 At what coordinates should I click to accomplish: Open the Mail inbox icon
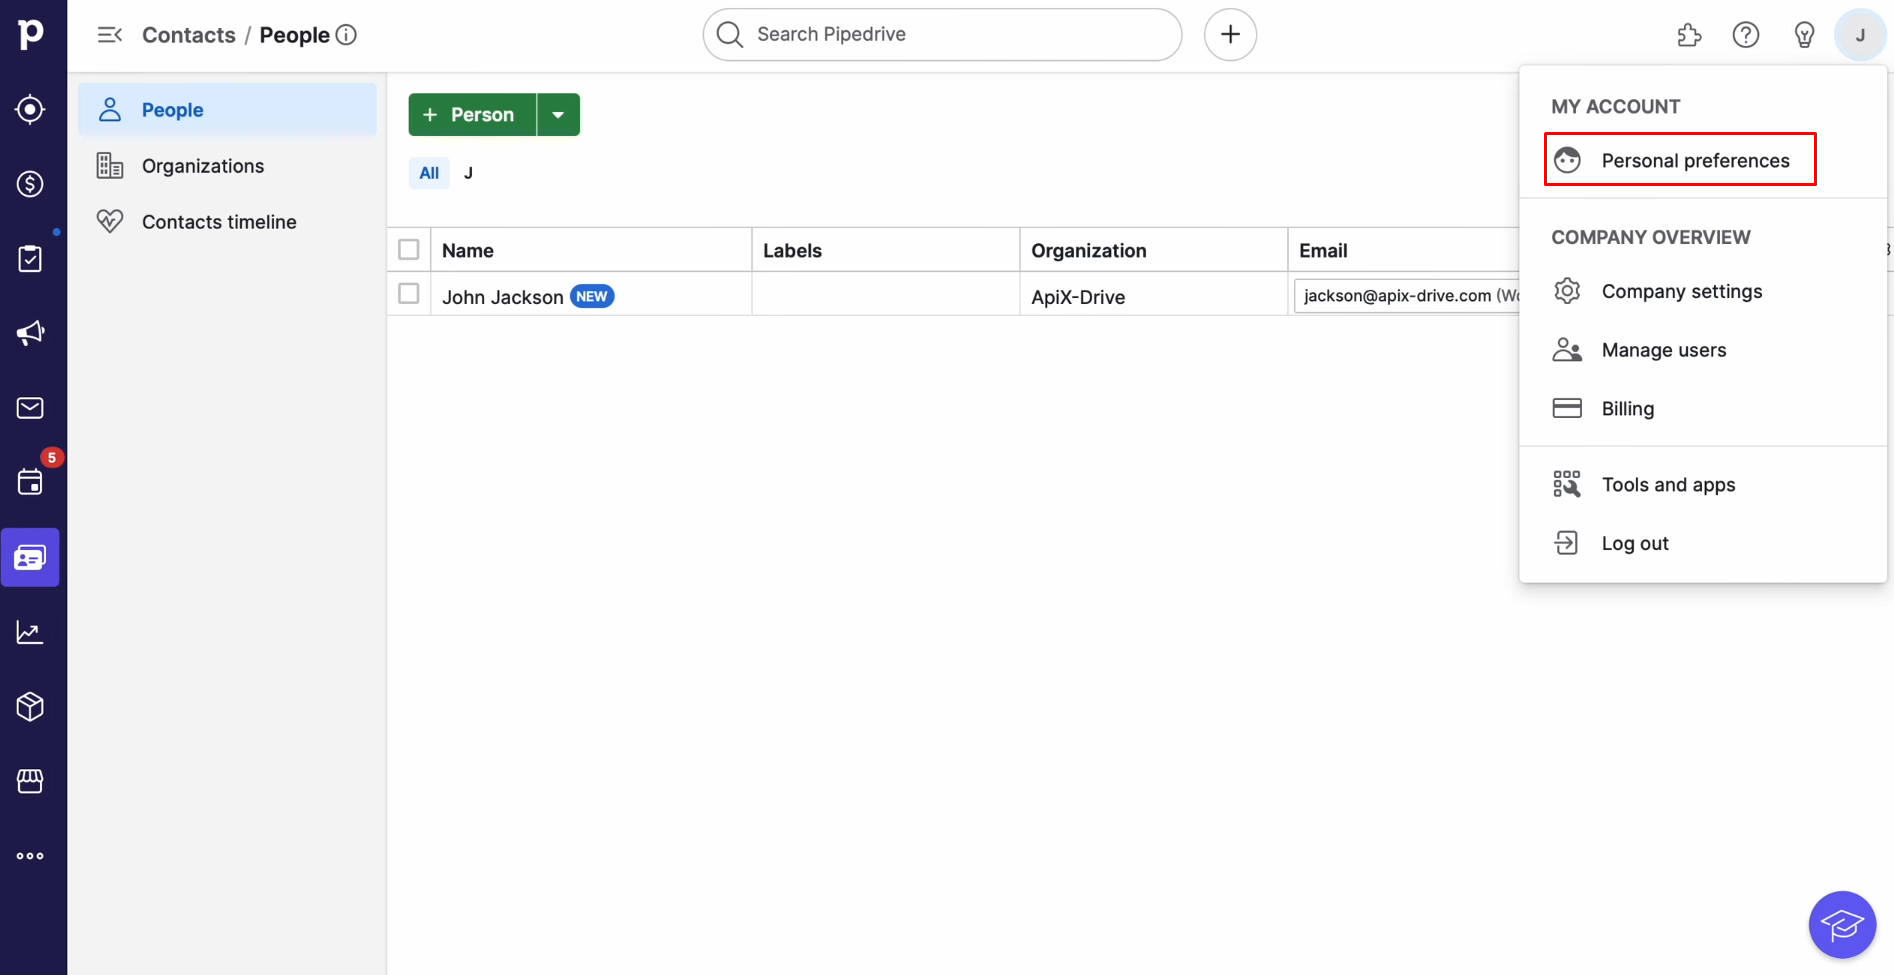pos(30,407)
